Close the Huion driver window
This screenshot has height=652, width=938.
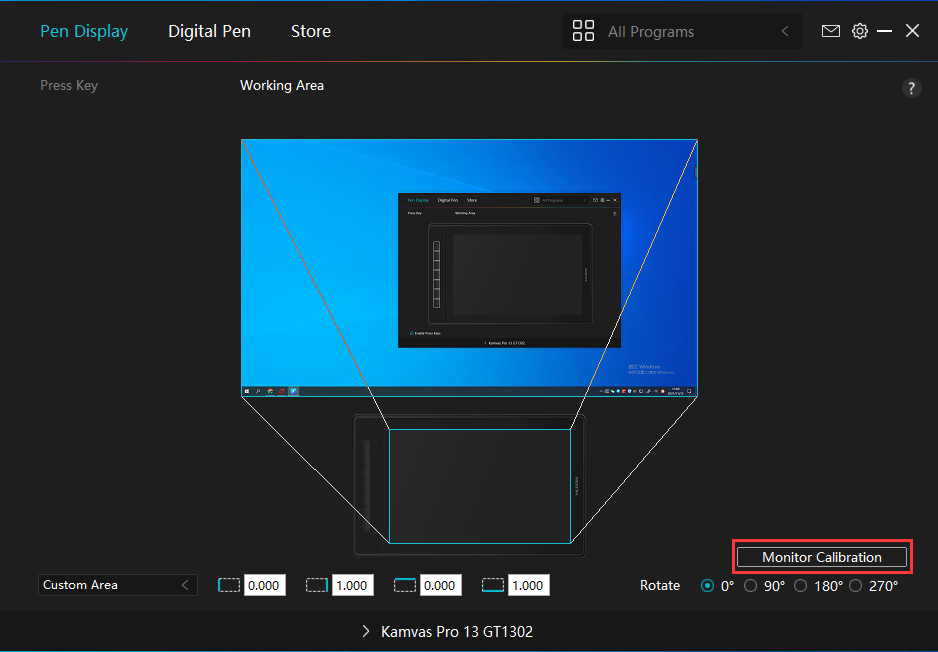[x=912, y=31]
